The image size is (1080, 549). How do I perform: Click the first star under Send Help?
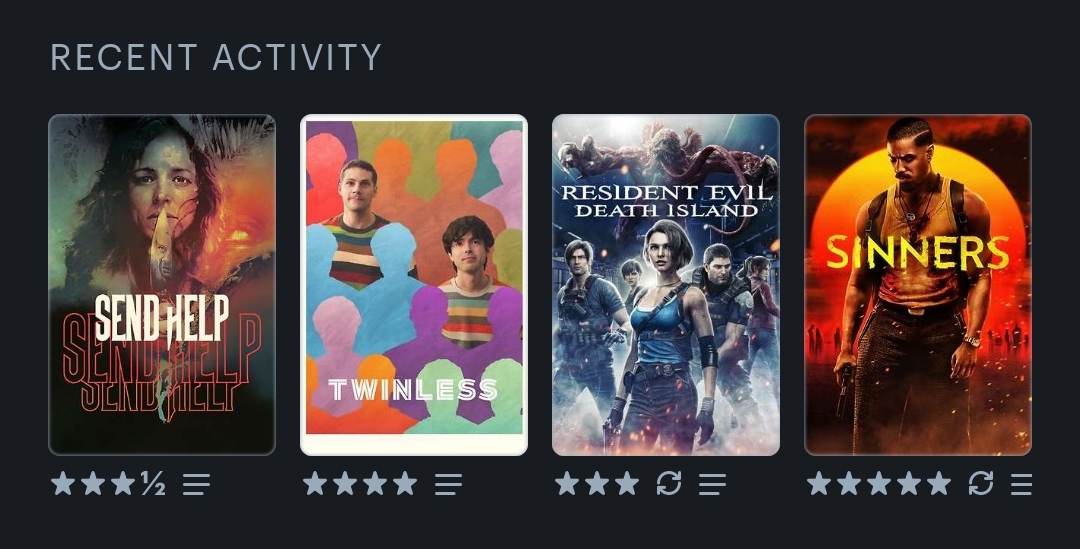(63, 484)
